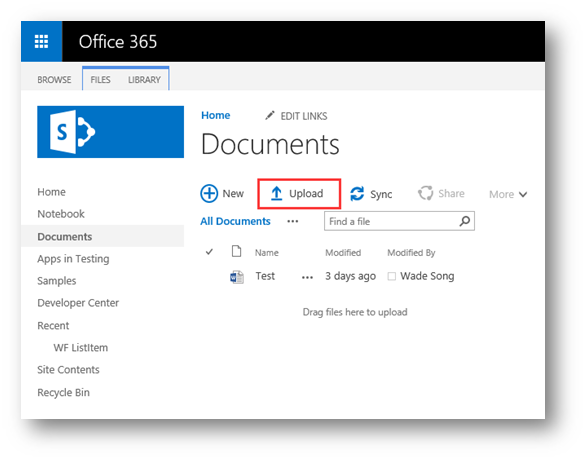The image size is (587, 461).
Task: Expand the More dropdown
Action: click(508, 194)
